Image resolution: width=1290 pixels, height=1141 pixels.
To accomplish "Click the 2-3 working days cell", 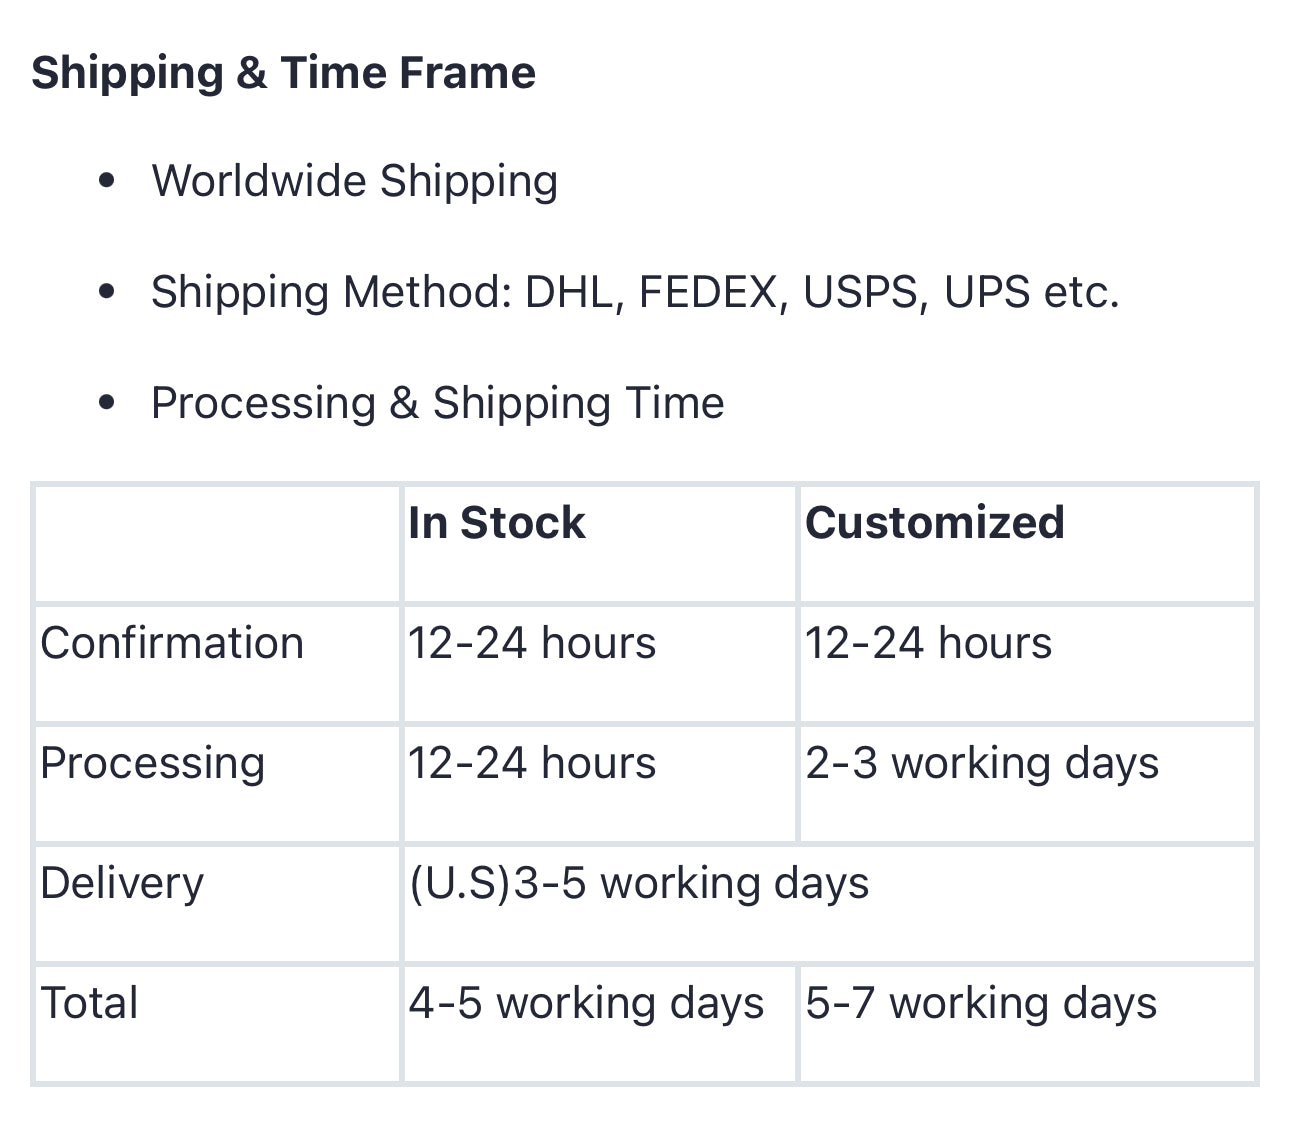I will coord(981,763).
